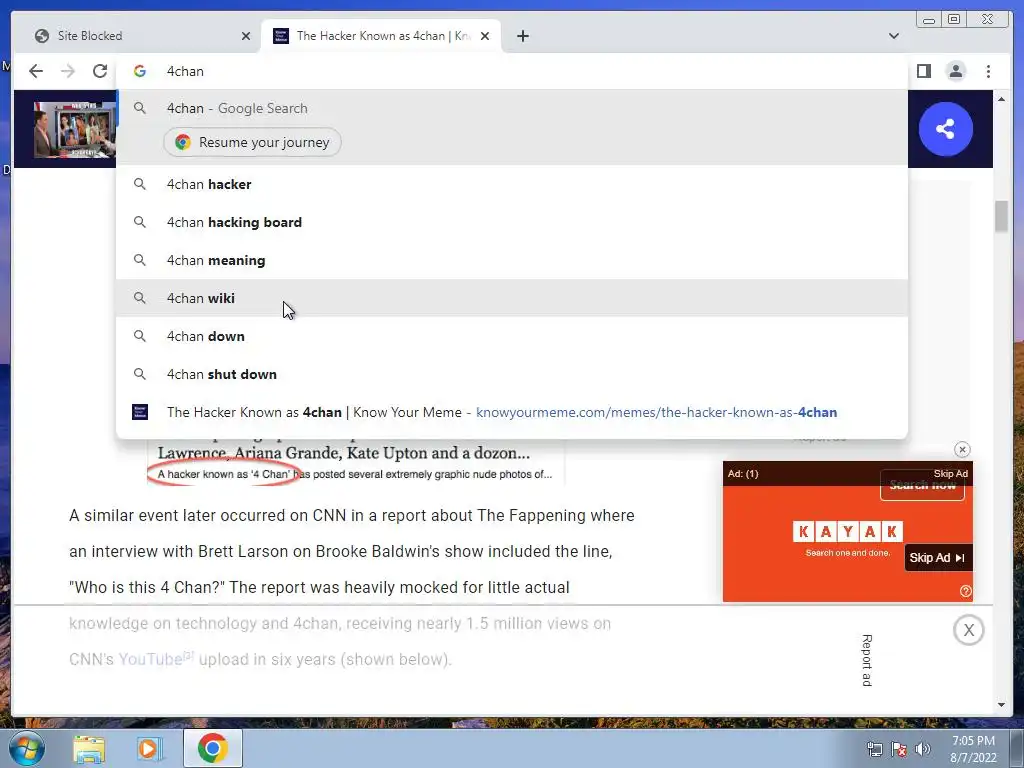This screenshot has width=1024, height=768.
Task: Choose the 4chan shut down suggestion
Action: click(511, 374)
